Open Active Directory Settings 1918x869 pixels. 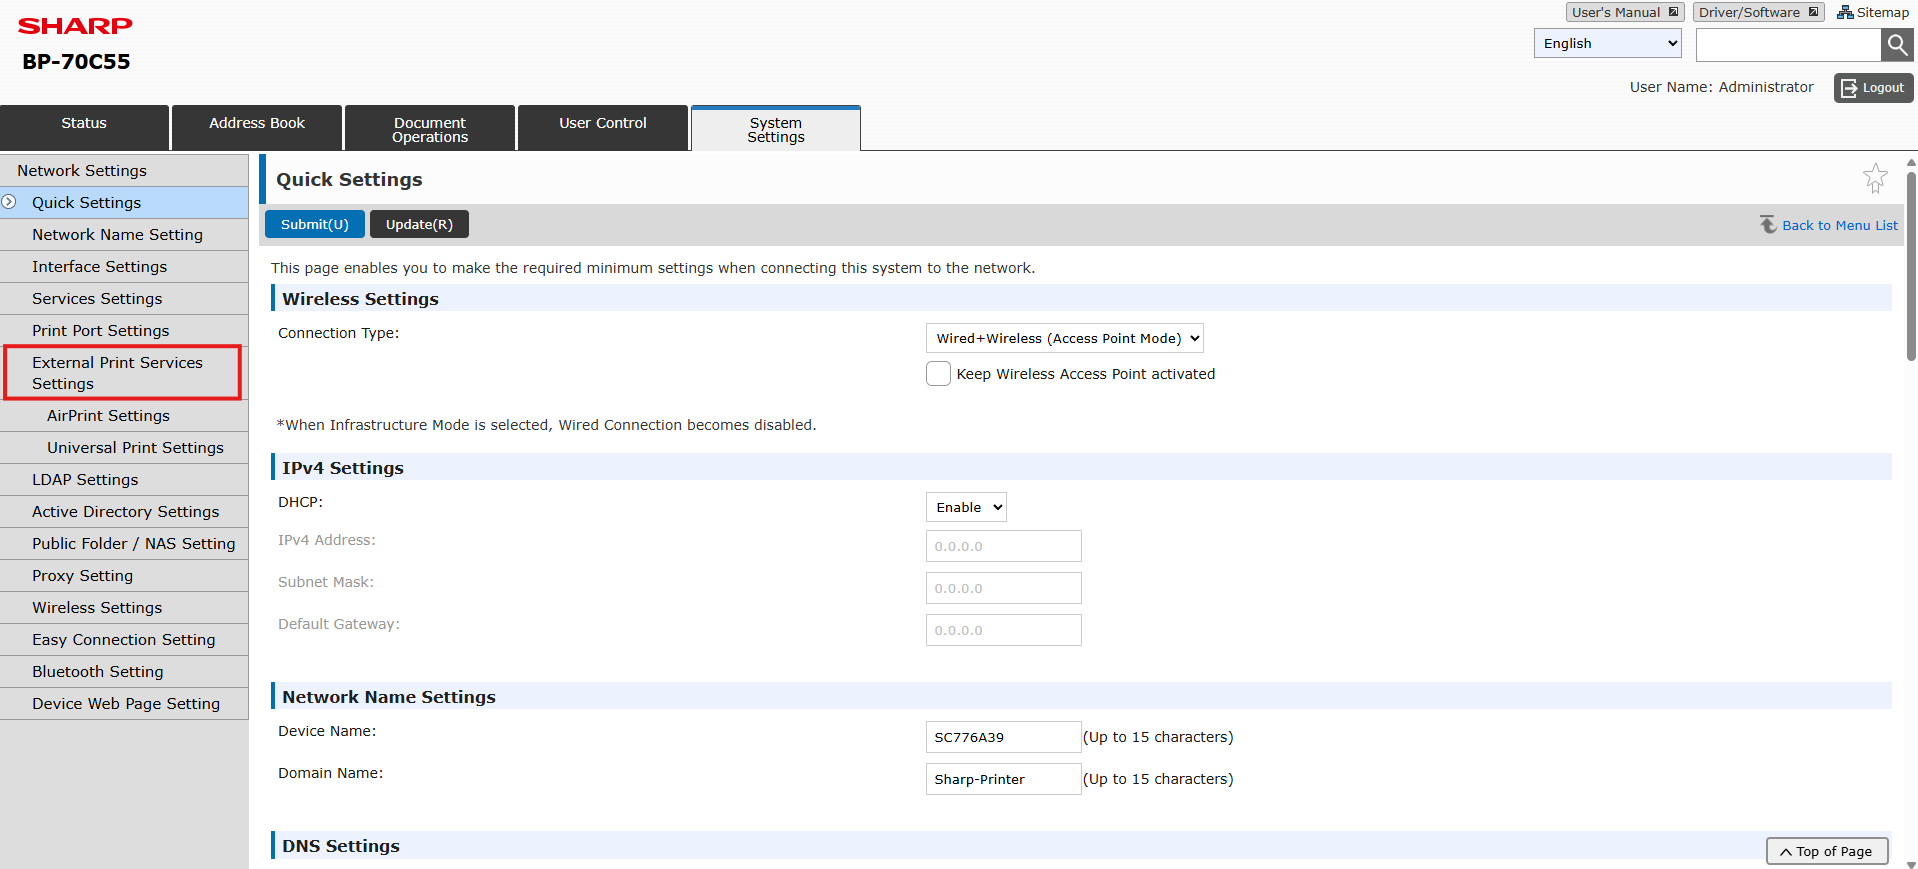(x=124, y=511)
